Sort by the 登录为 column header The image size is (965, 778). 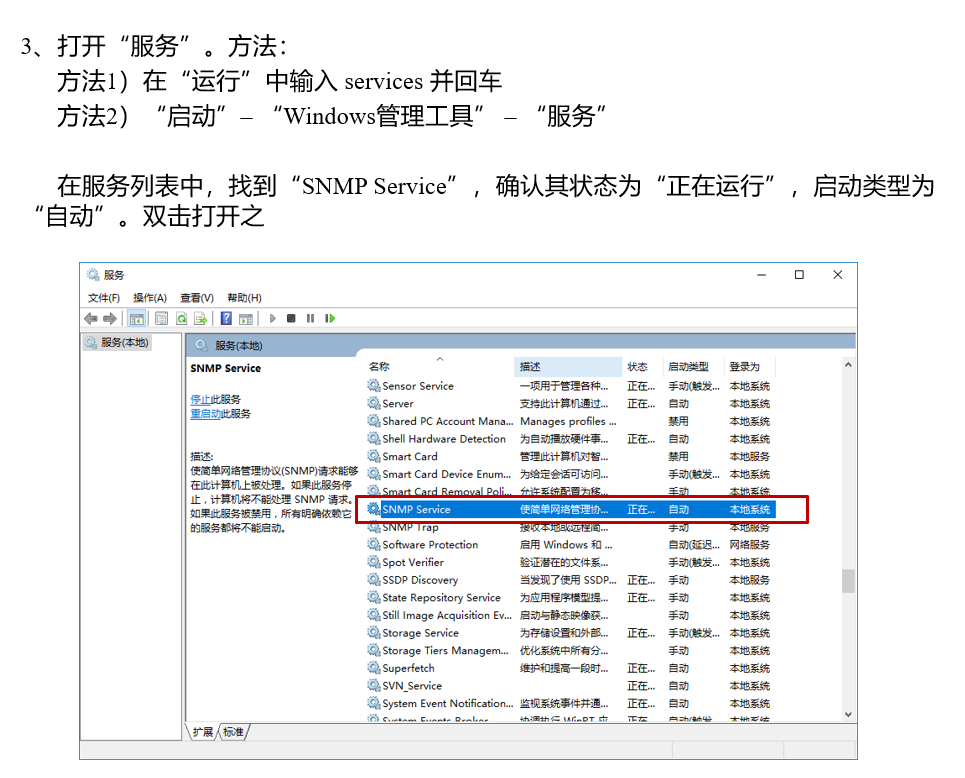pyautogui.click(x=750, y=366)
